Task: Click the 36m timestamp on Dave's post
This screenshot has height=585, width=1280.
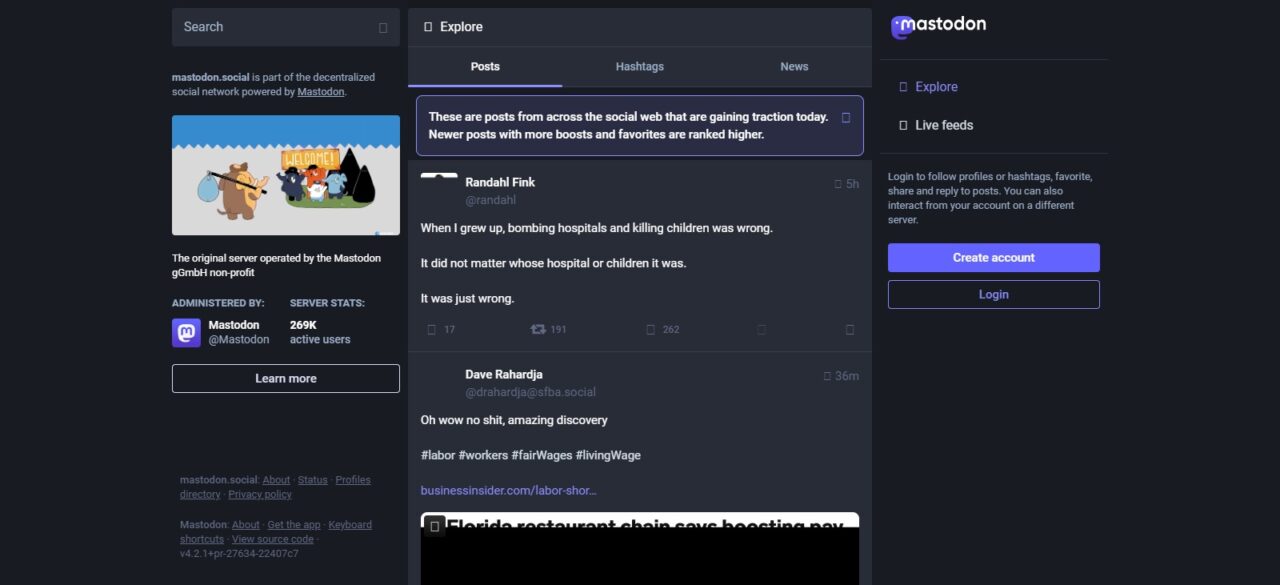Action: point(847,376)
